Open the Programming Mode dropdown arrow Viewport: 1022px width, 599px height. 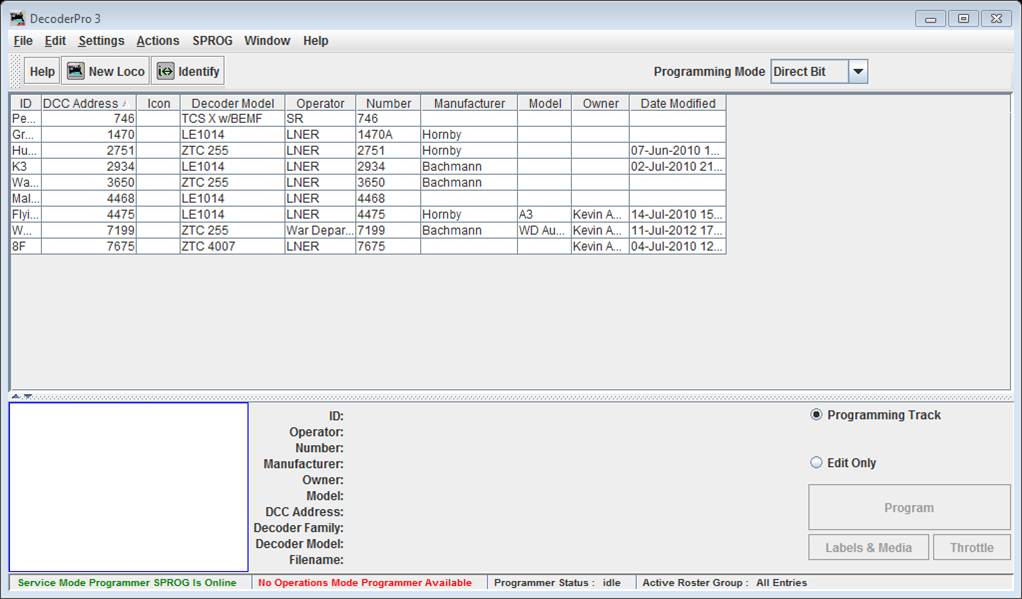tap(858, 72)
